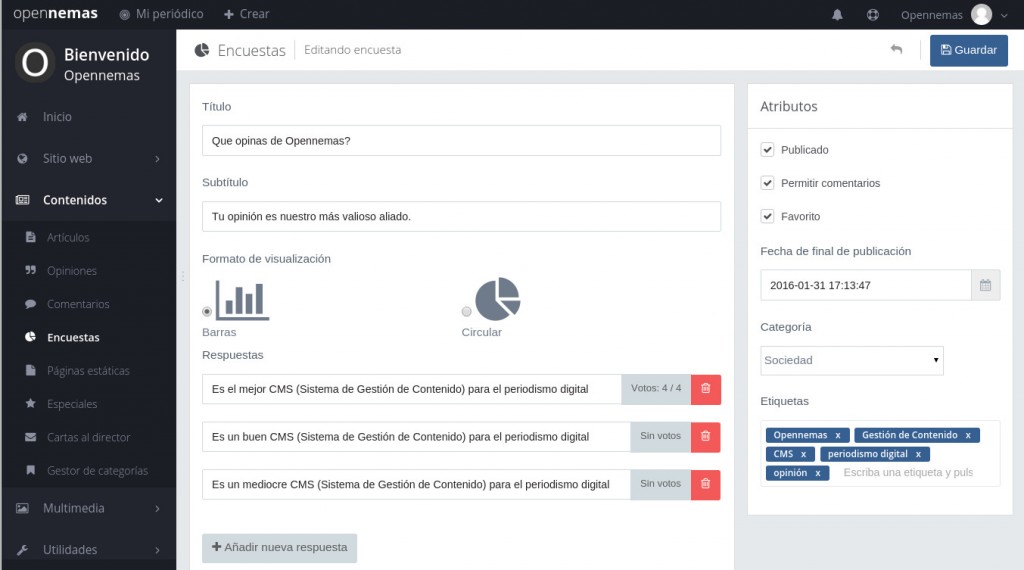Click the Multimedia image icon
Viewport: 1024px width, 570px height.
point(22,508)
